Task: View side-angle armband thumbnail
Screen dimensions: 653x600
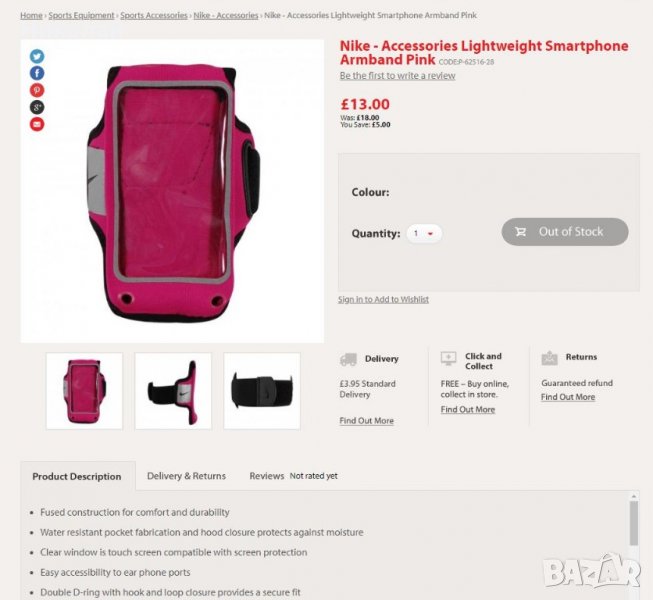Action: click(173, 391)
